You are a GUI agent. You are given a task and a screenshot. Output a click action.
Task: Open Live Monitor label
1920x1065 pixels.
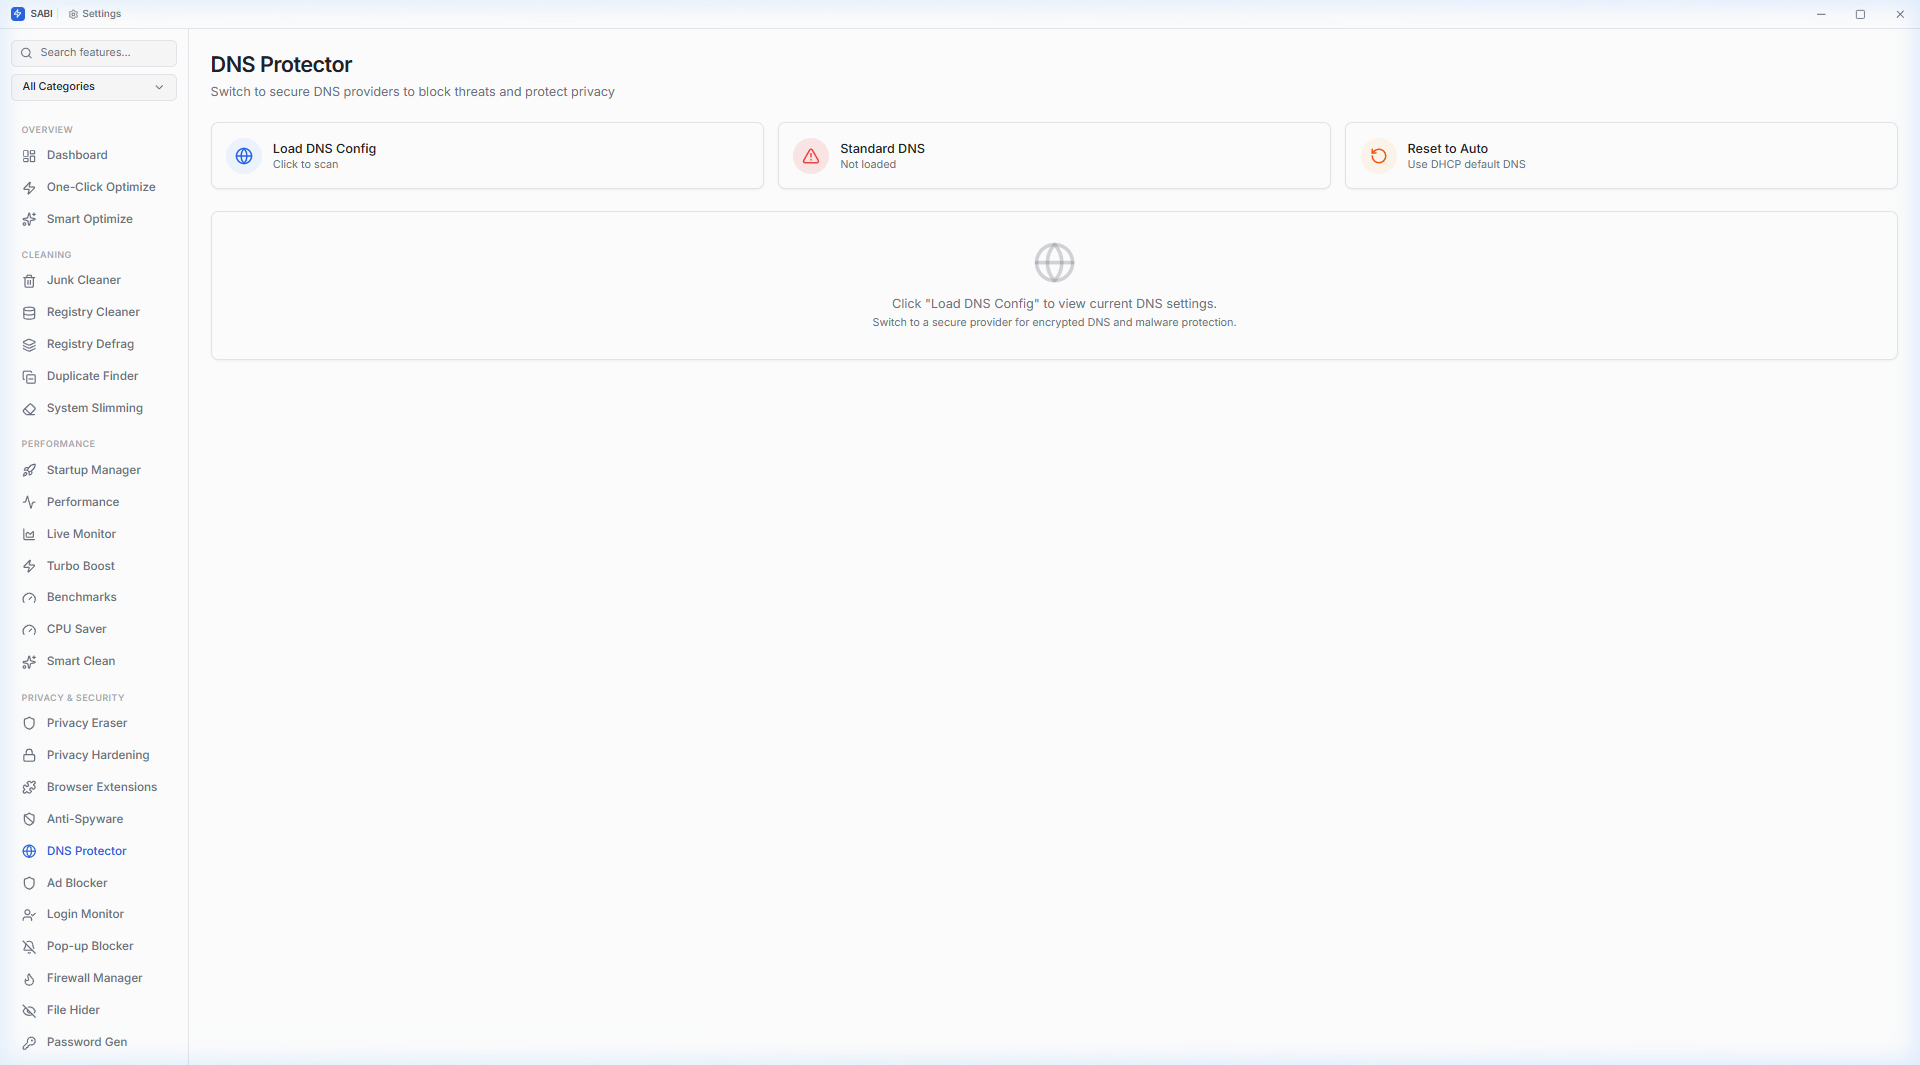81,534
